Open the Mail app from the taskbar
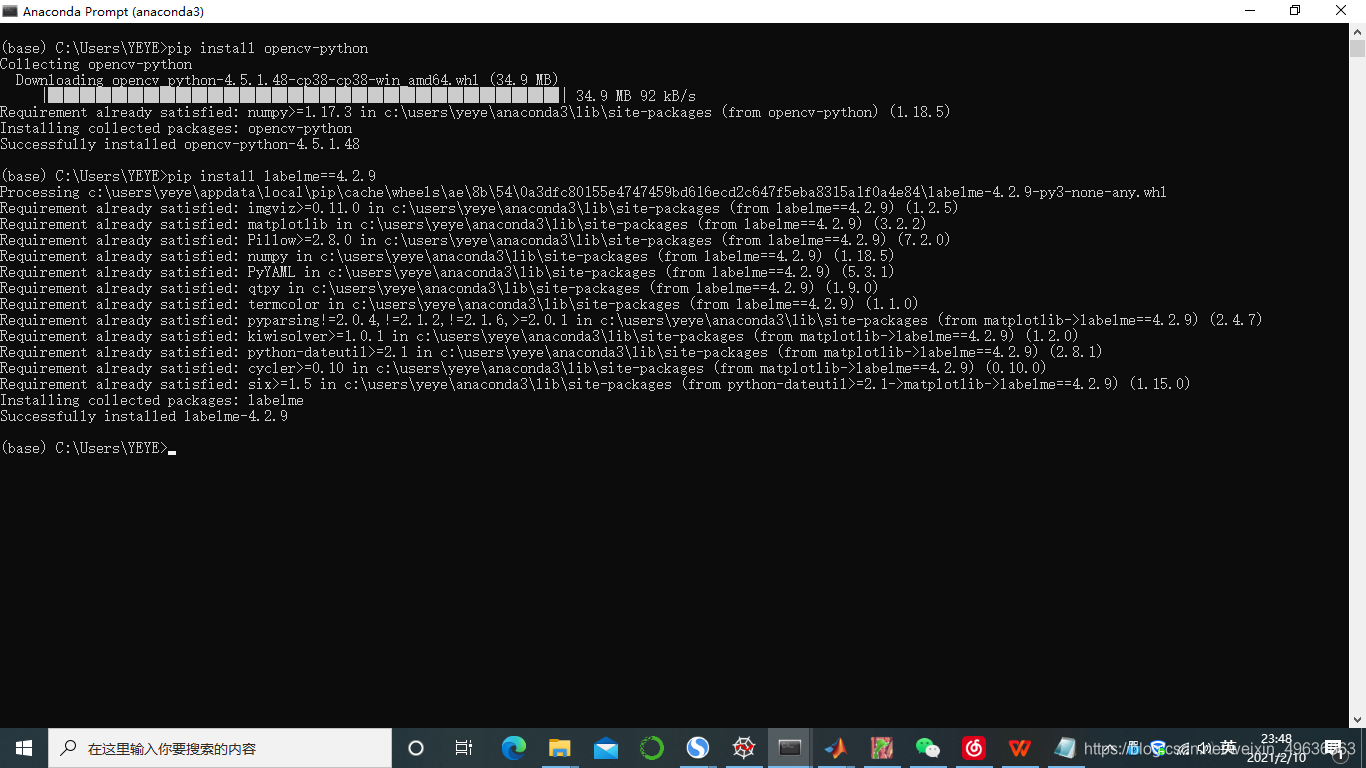This screenshot has height=768, width=1366. 605,748
